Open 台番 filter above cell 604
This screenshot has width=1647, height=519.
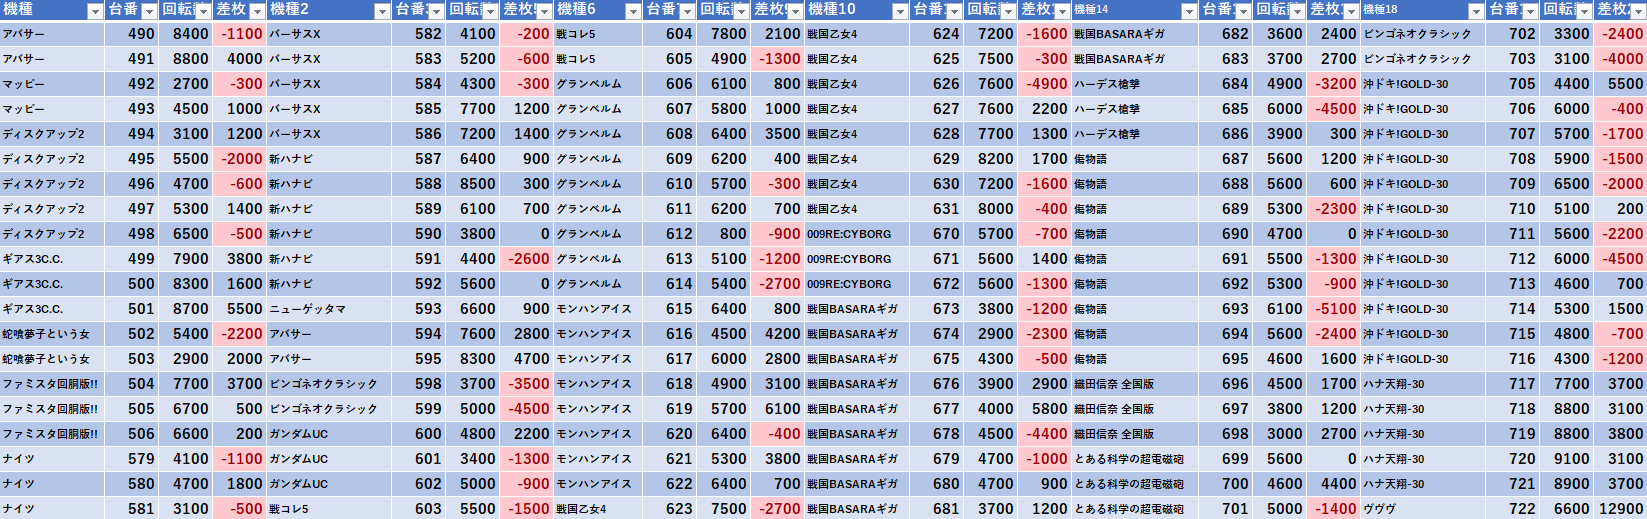point(687,11)
